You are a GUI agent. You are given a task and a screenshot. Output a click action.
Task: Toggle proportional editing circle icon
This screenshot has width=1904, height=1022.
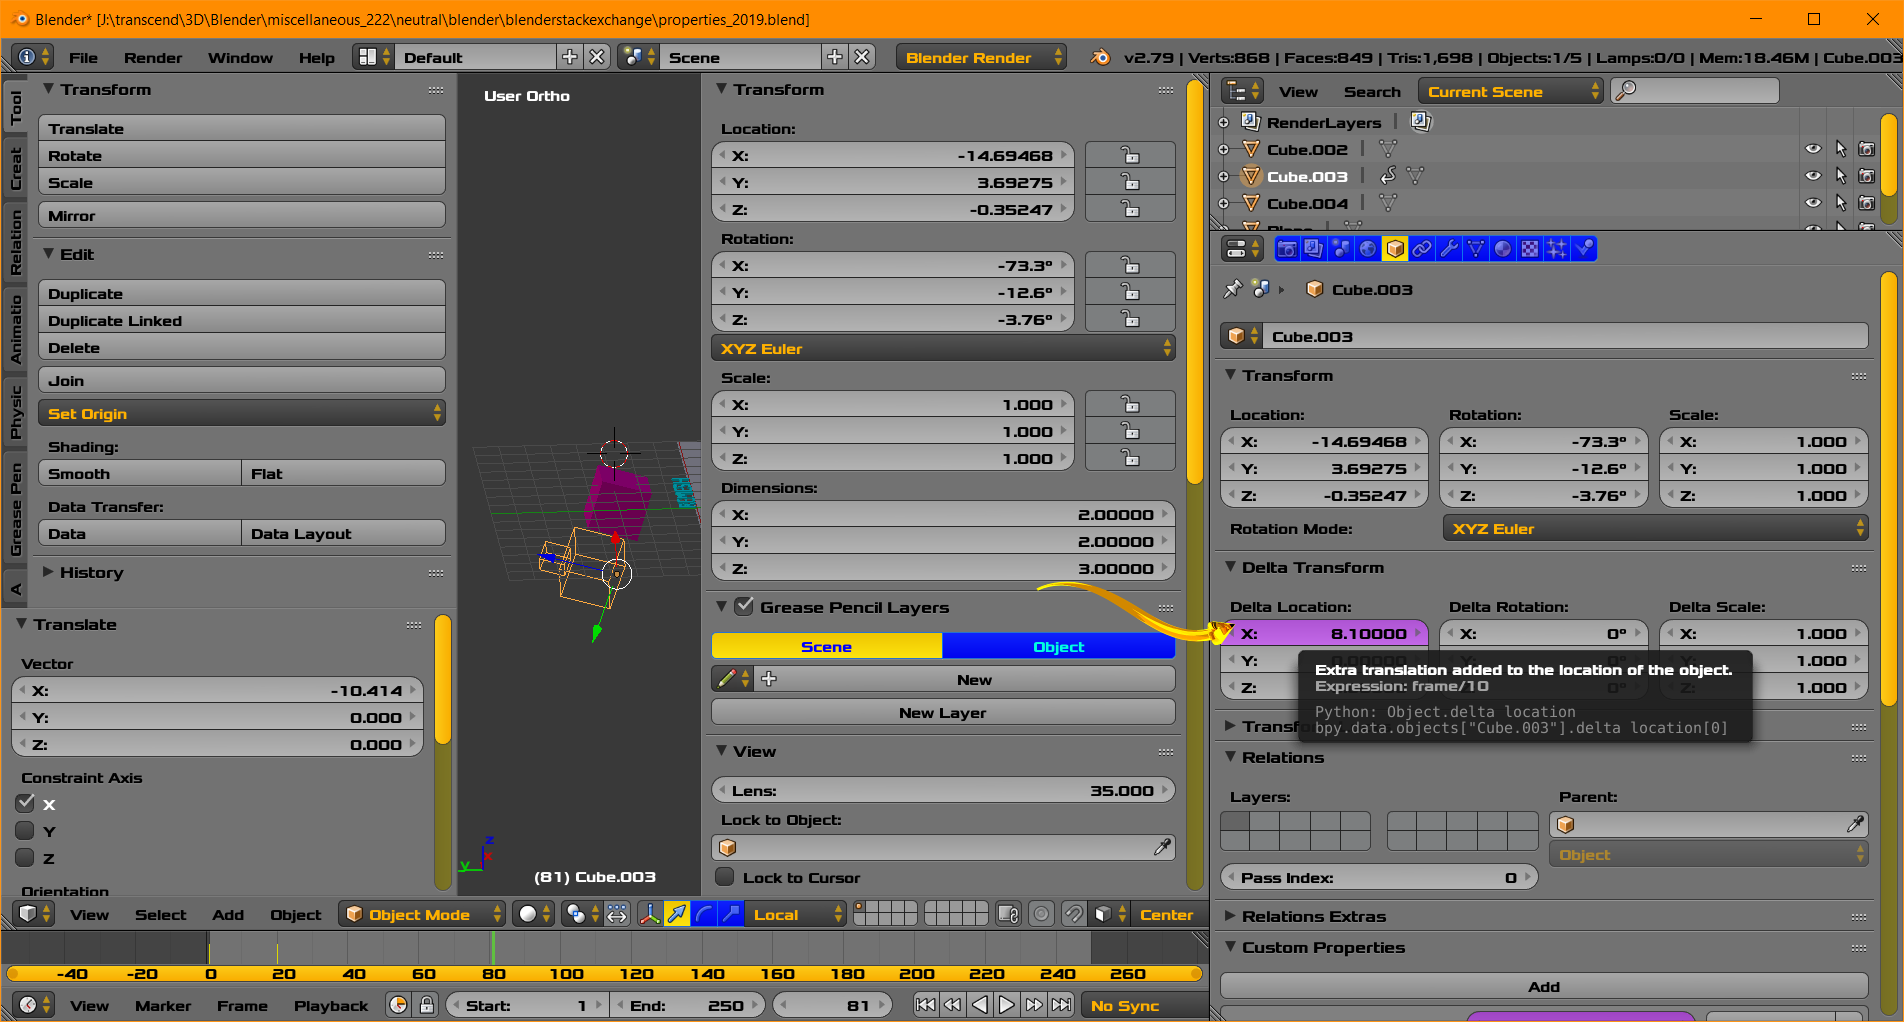(1042, 914)
